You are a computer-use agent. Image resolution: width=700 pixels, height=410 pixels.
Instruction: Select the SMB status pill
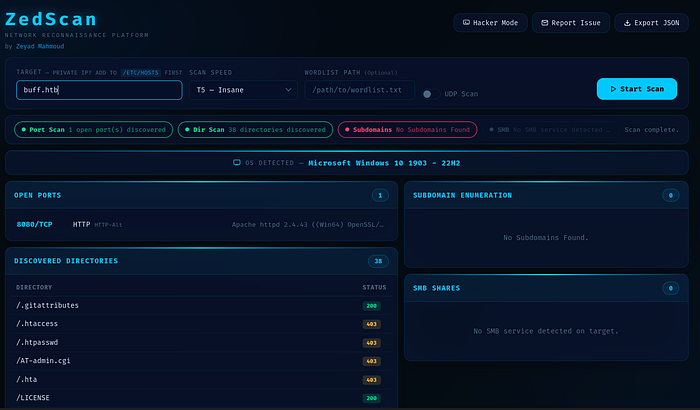point(550,130)
